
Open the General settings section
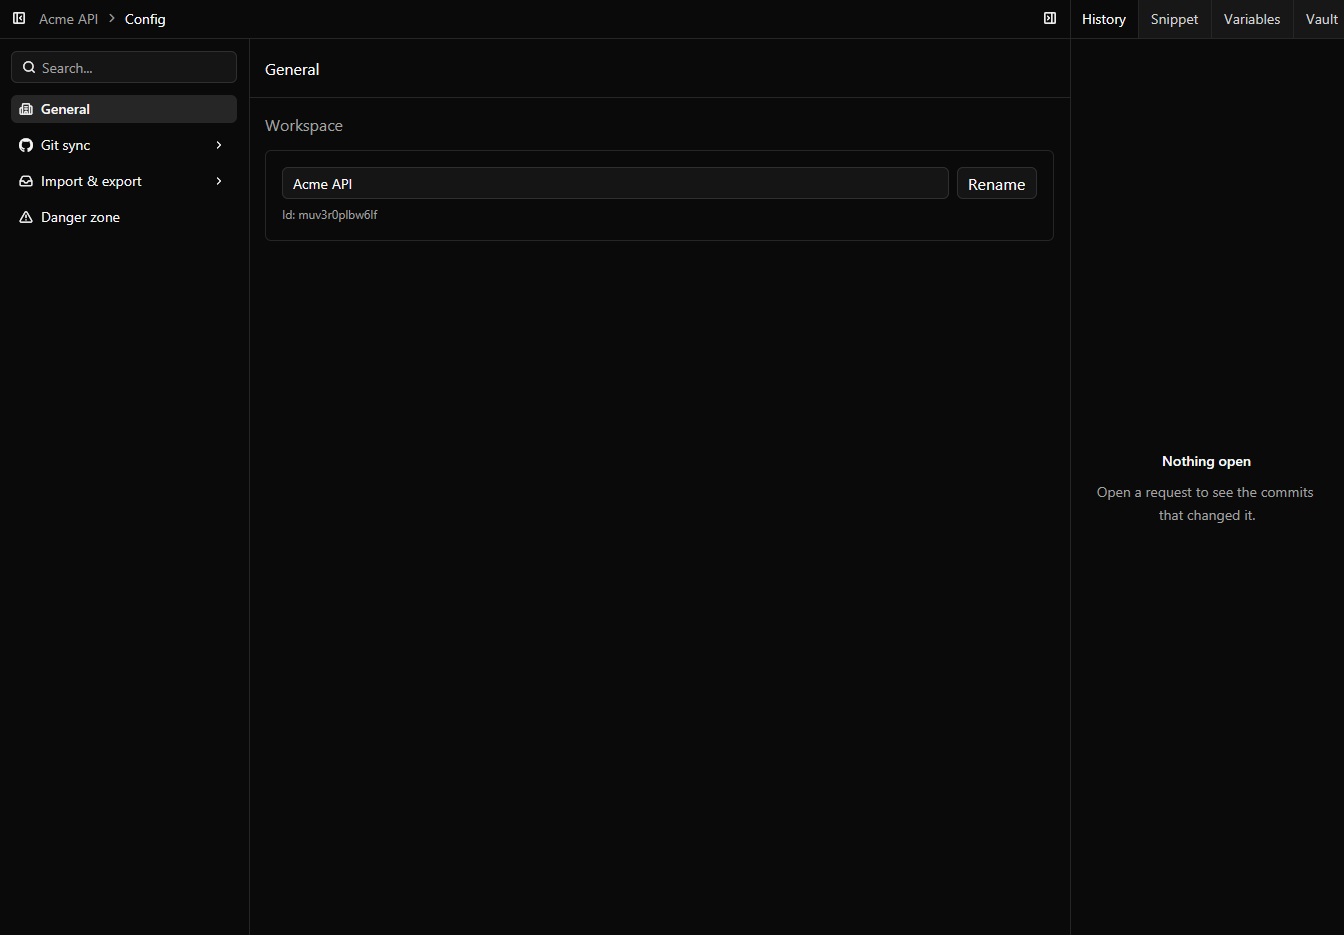point(124,109)
